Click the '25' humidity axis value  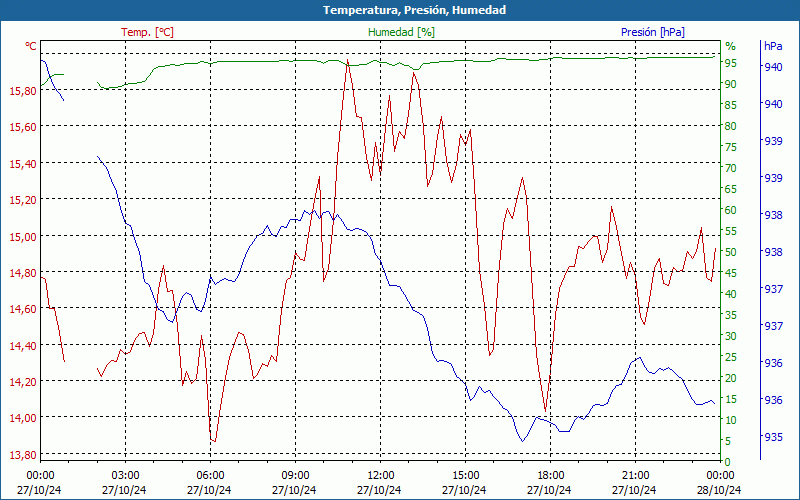tap(731, 357)
